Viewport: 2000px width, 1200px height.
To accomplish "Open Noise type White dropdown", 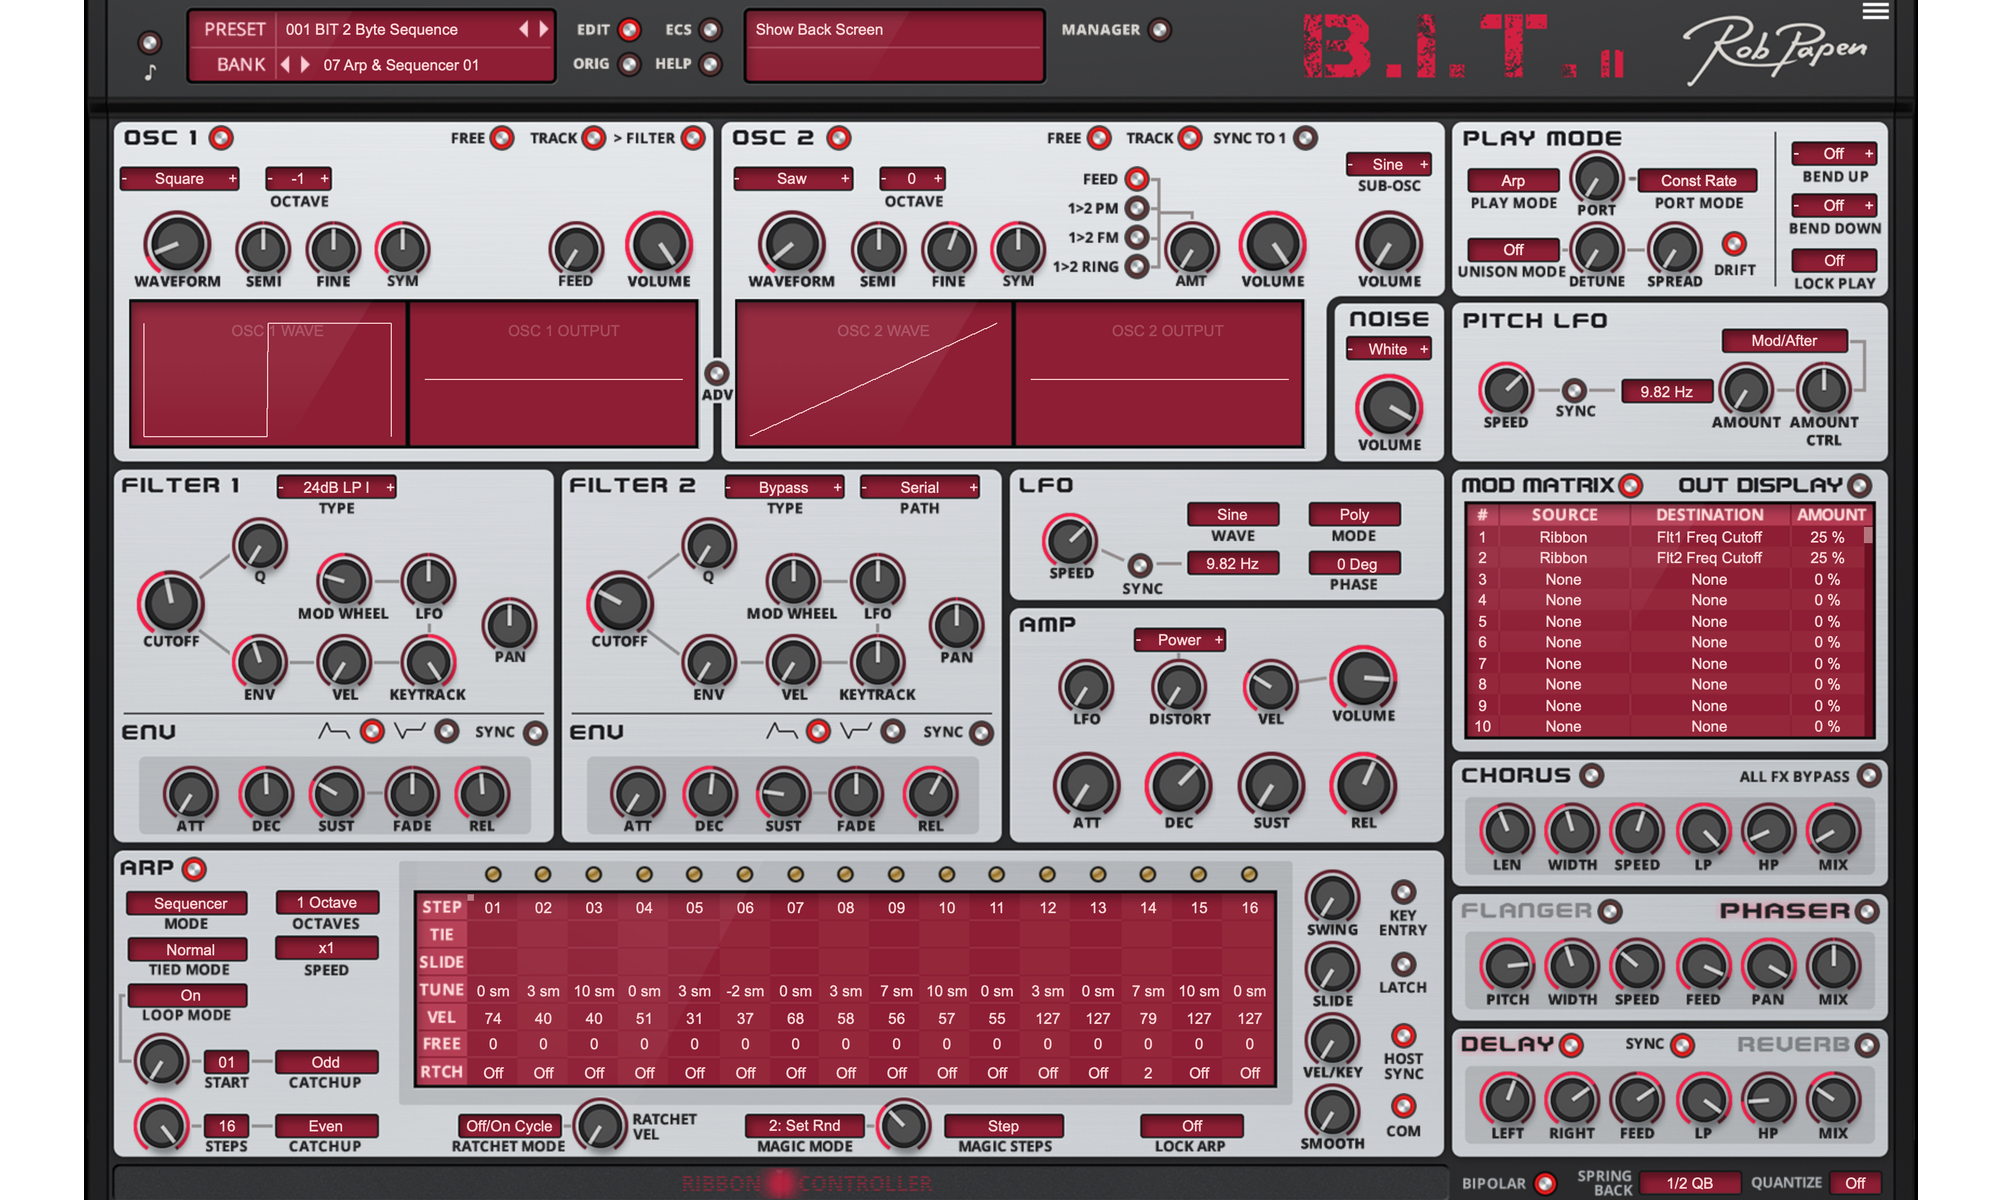I will [1388, 349].
